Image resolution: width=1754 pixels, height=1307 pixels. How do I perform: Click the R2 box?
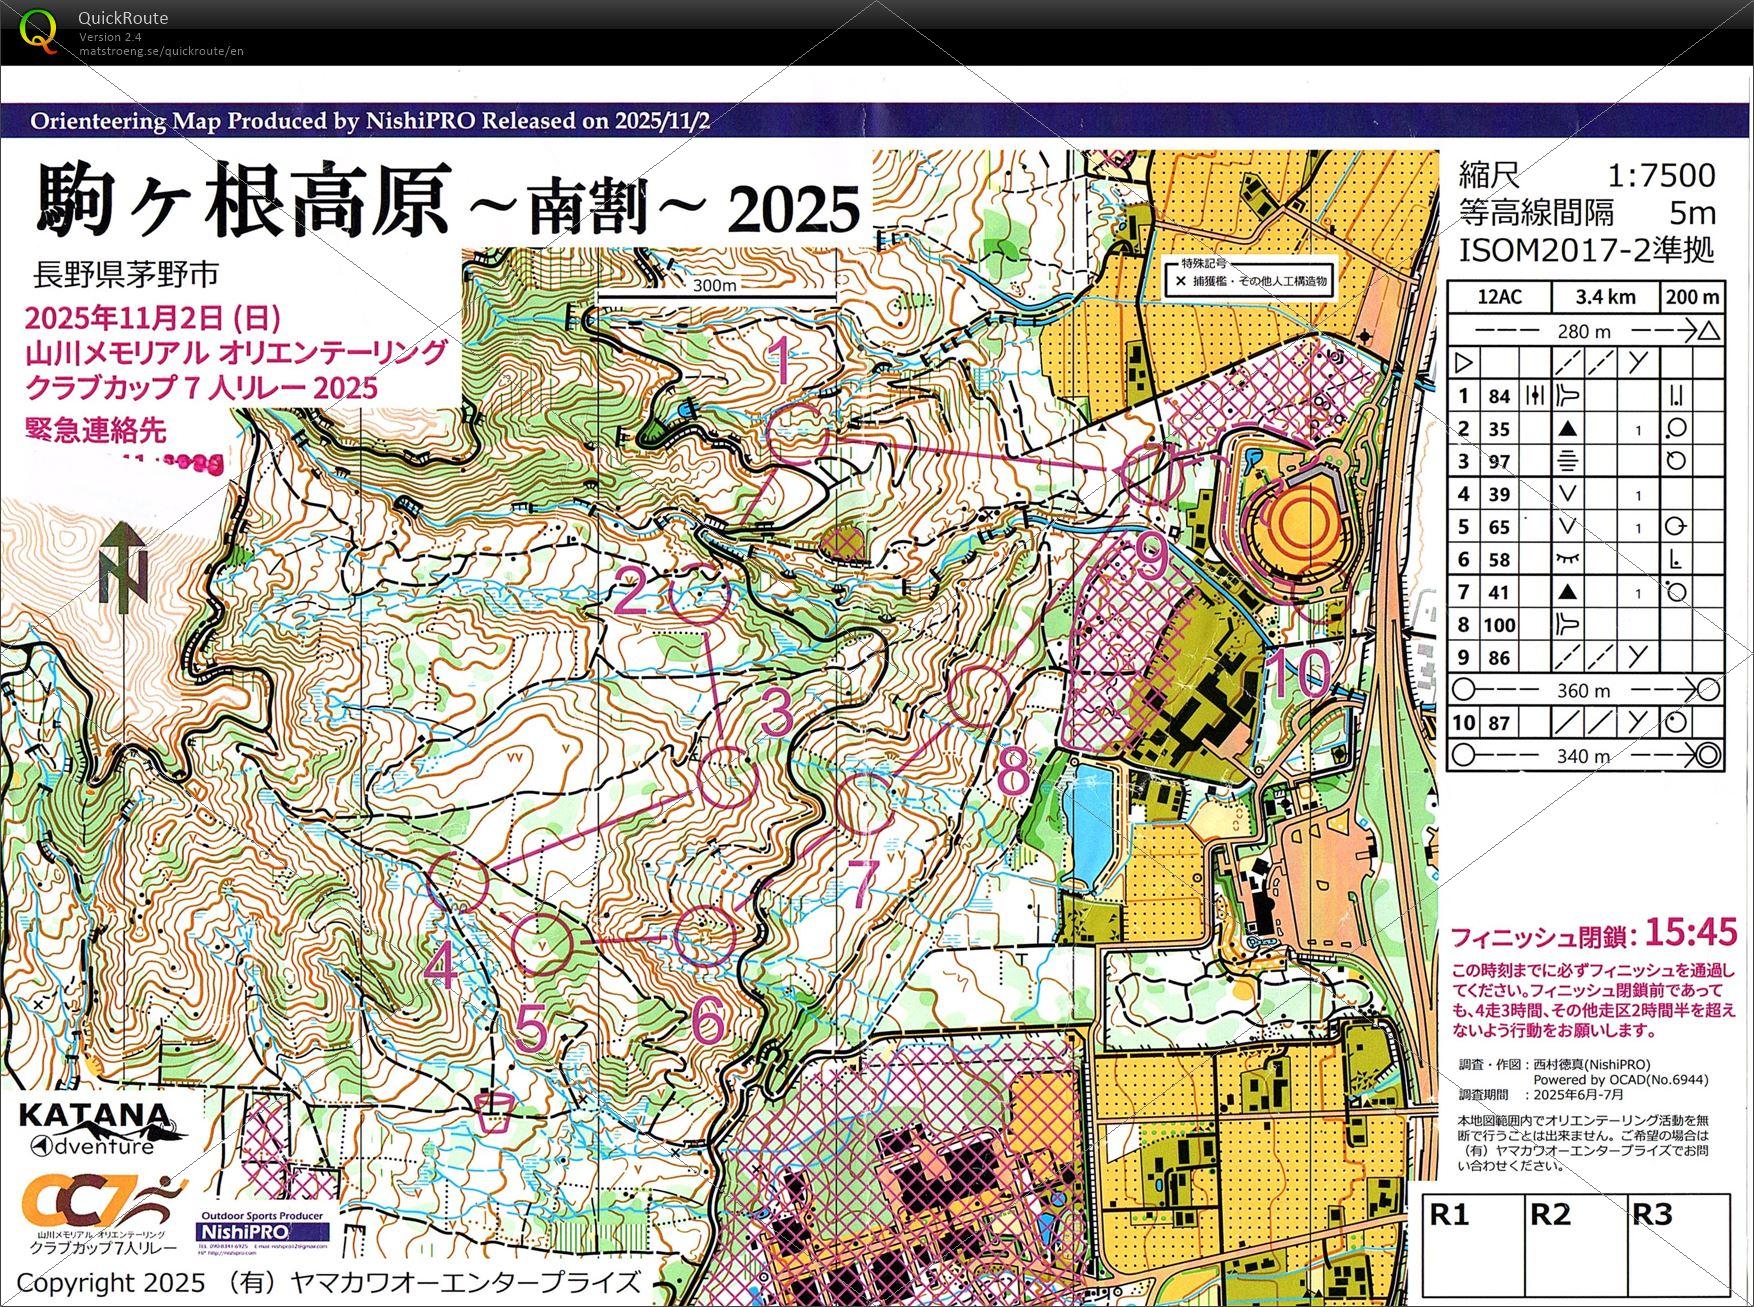1575,1242
